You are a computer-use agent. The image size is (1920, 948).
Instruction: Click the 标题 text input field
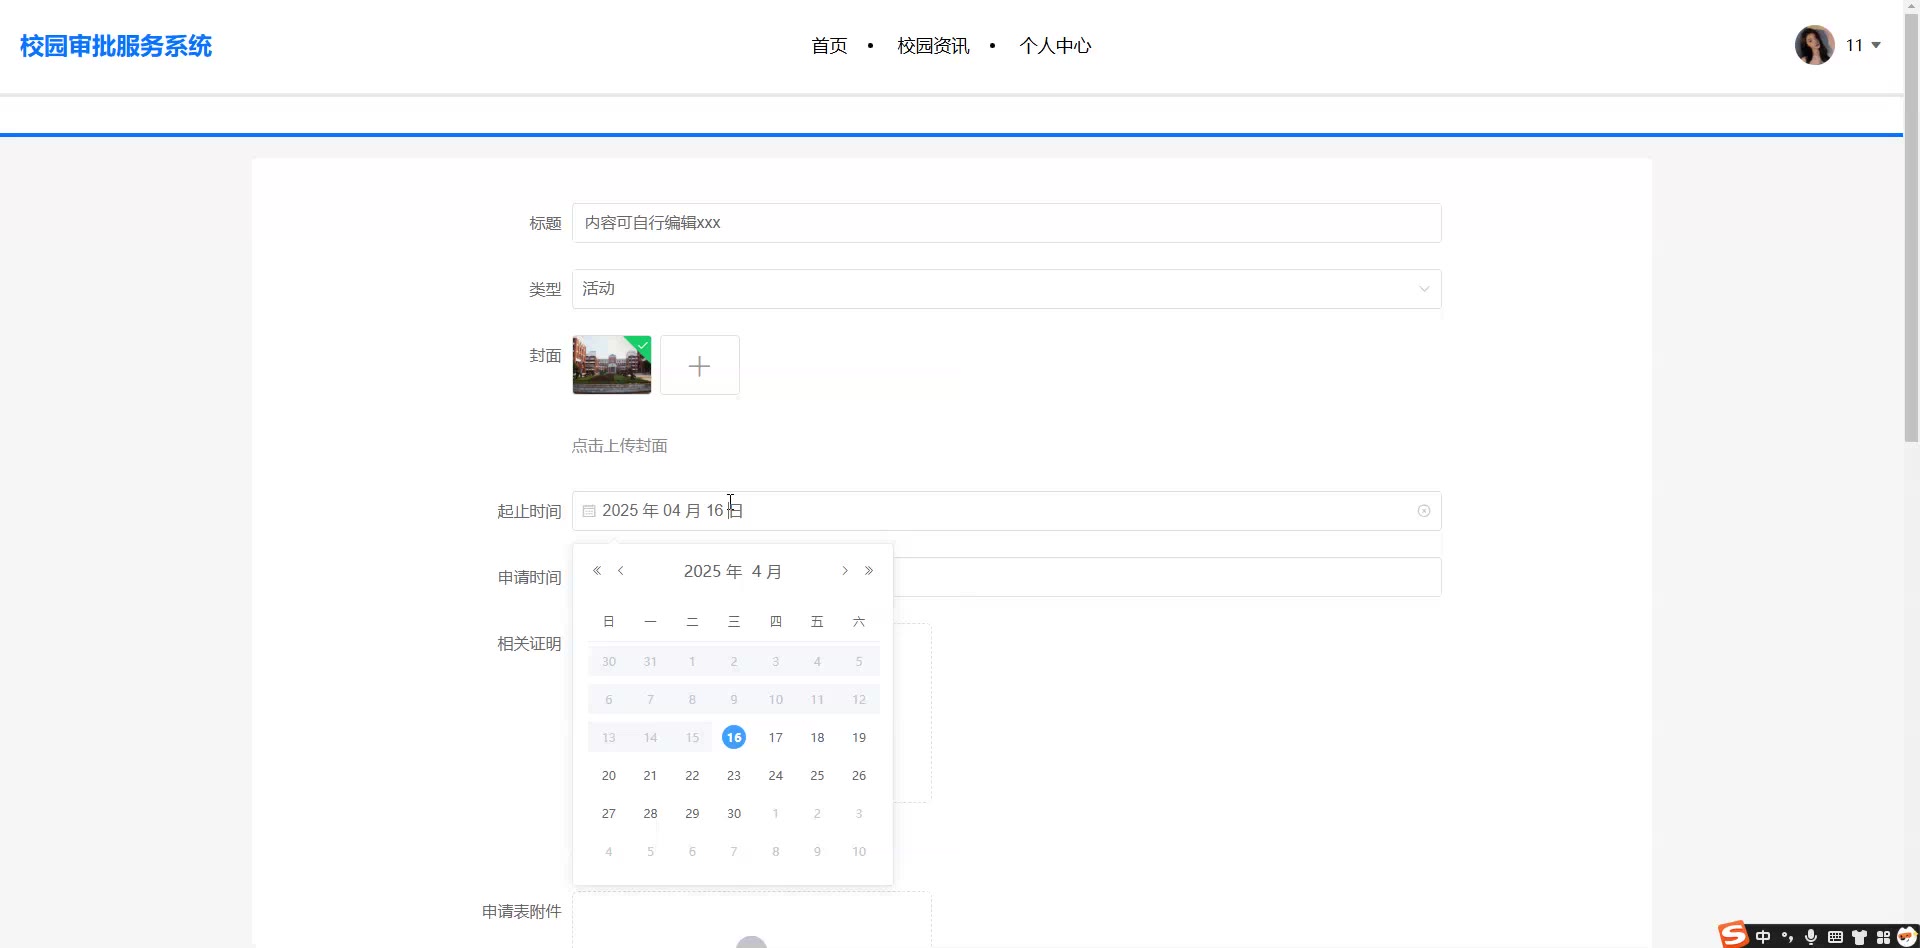pos(1006,223)
